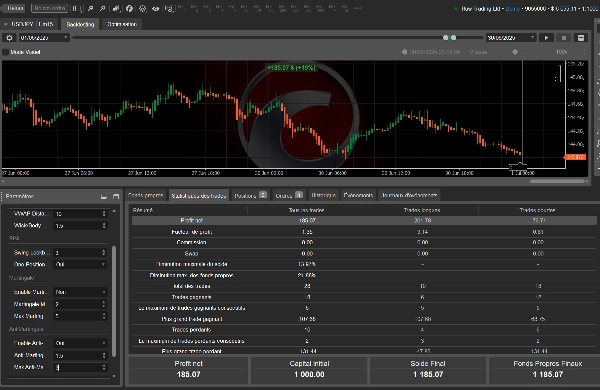Switch to the Backtesting tab

[x=80, y=24]
